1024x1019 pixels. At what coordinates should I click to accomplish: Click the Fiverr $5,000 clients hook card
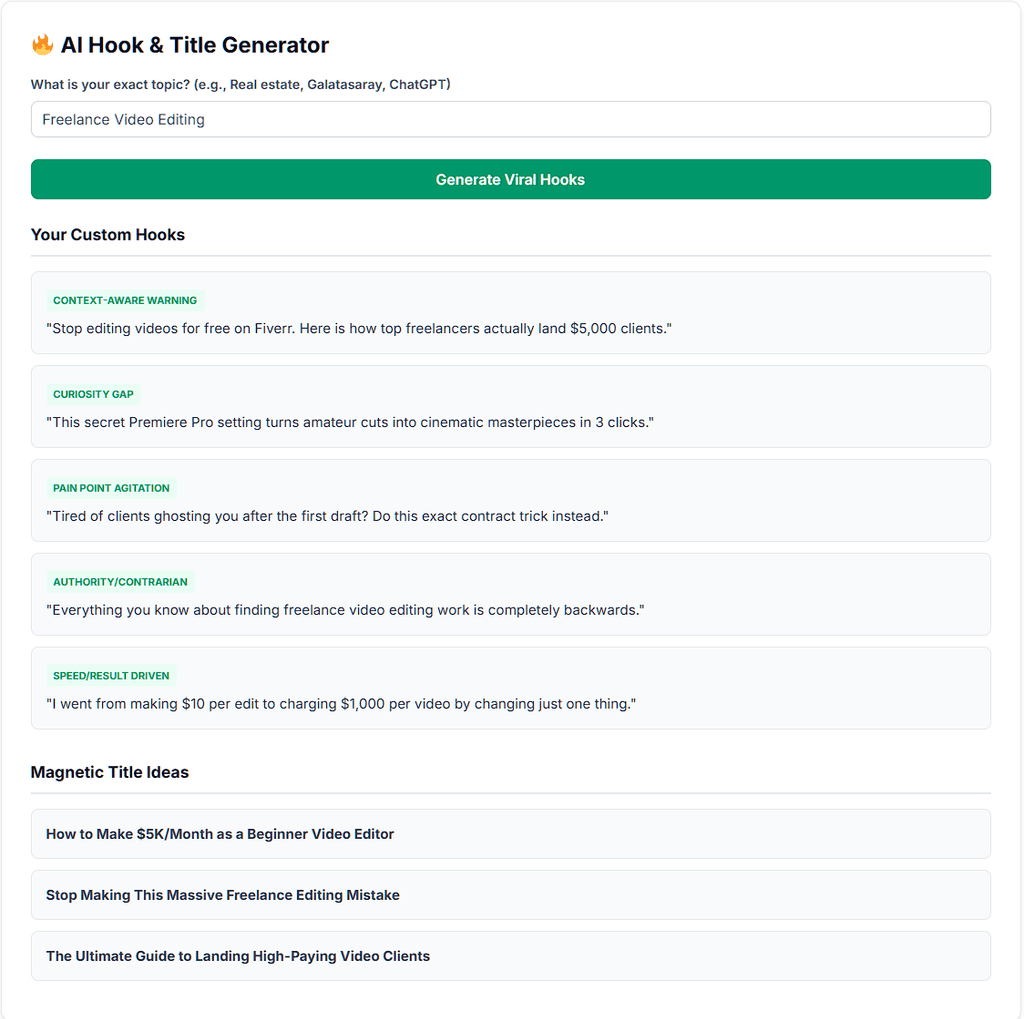click(511, 313)
